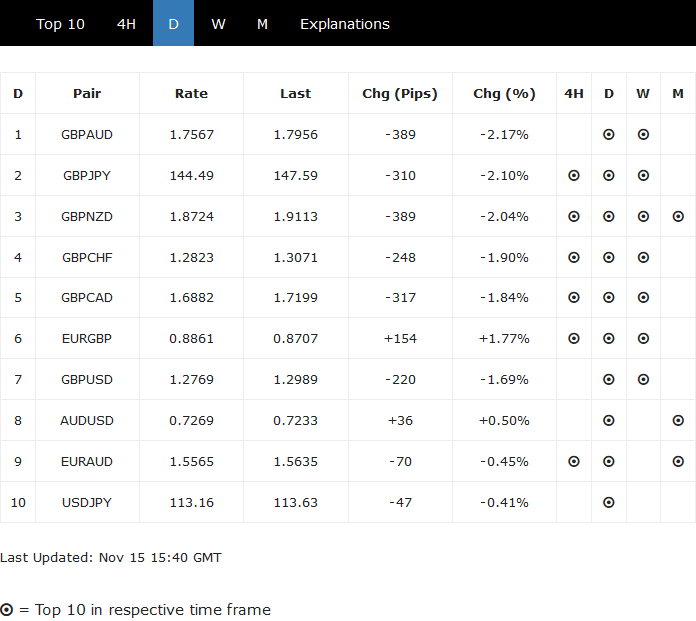The image size is (696, 621).
Task: Click GBPCHF weekly top 10 marker icon
Action: [x=643, y=257]
